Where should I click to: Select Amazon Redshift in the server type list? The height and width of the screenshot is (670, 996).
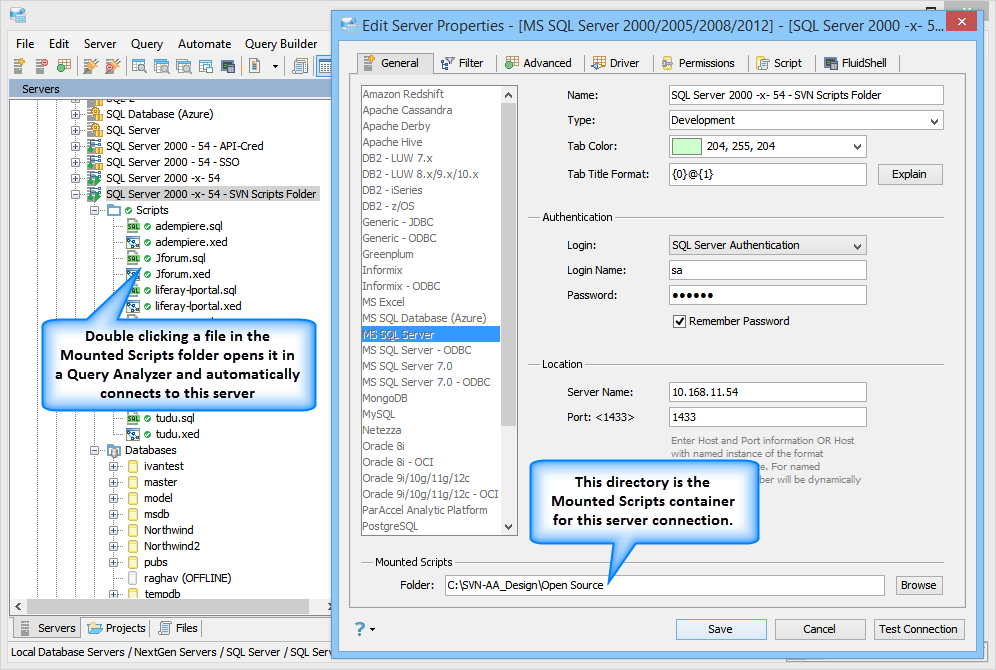pyautogui.click(x=403, y=94)
